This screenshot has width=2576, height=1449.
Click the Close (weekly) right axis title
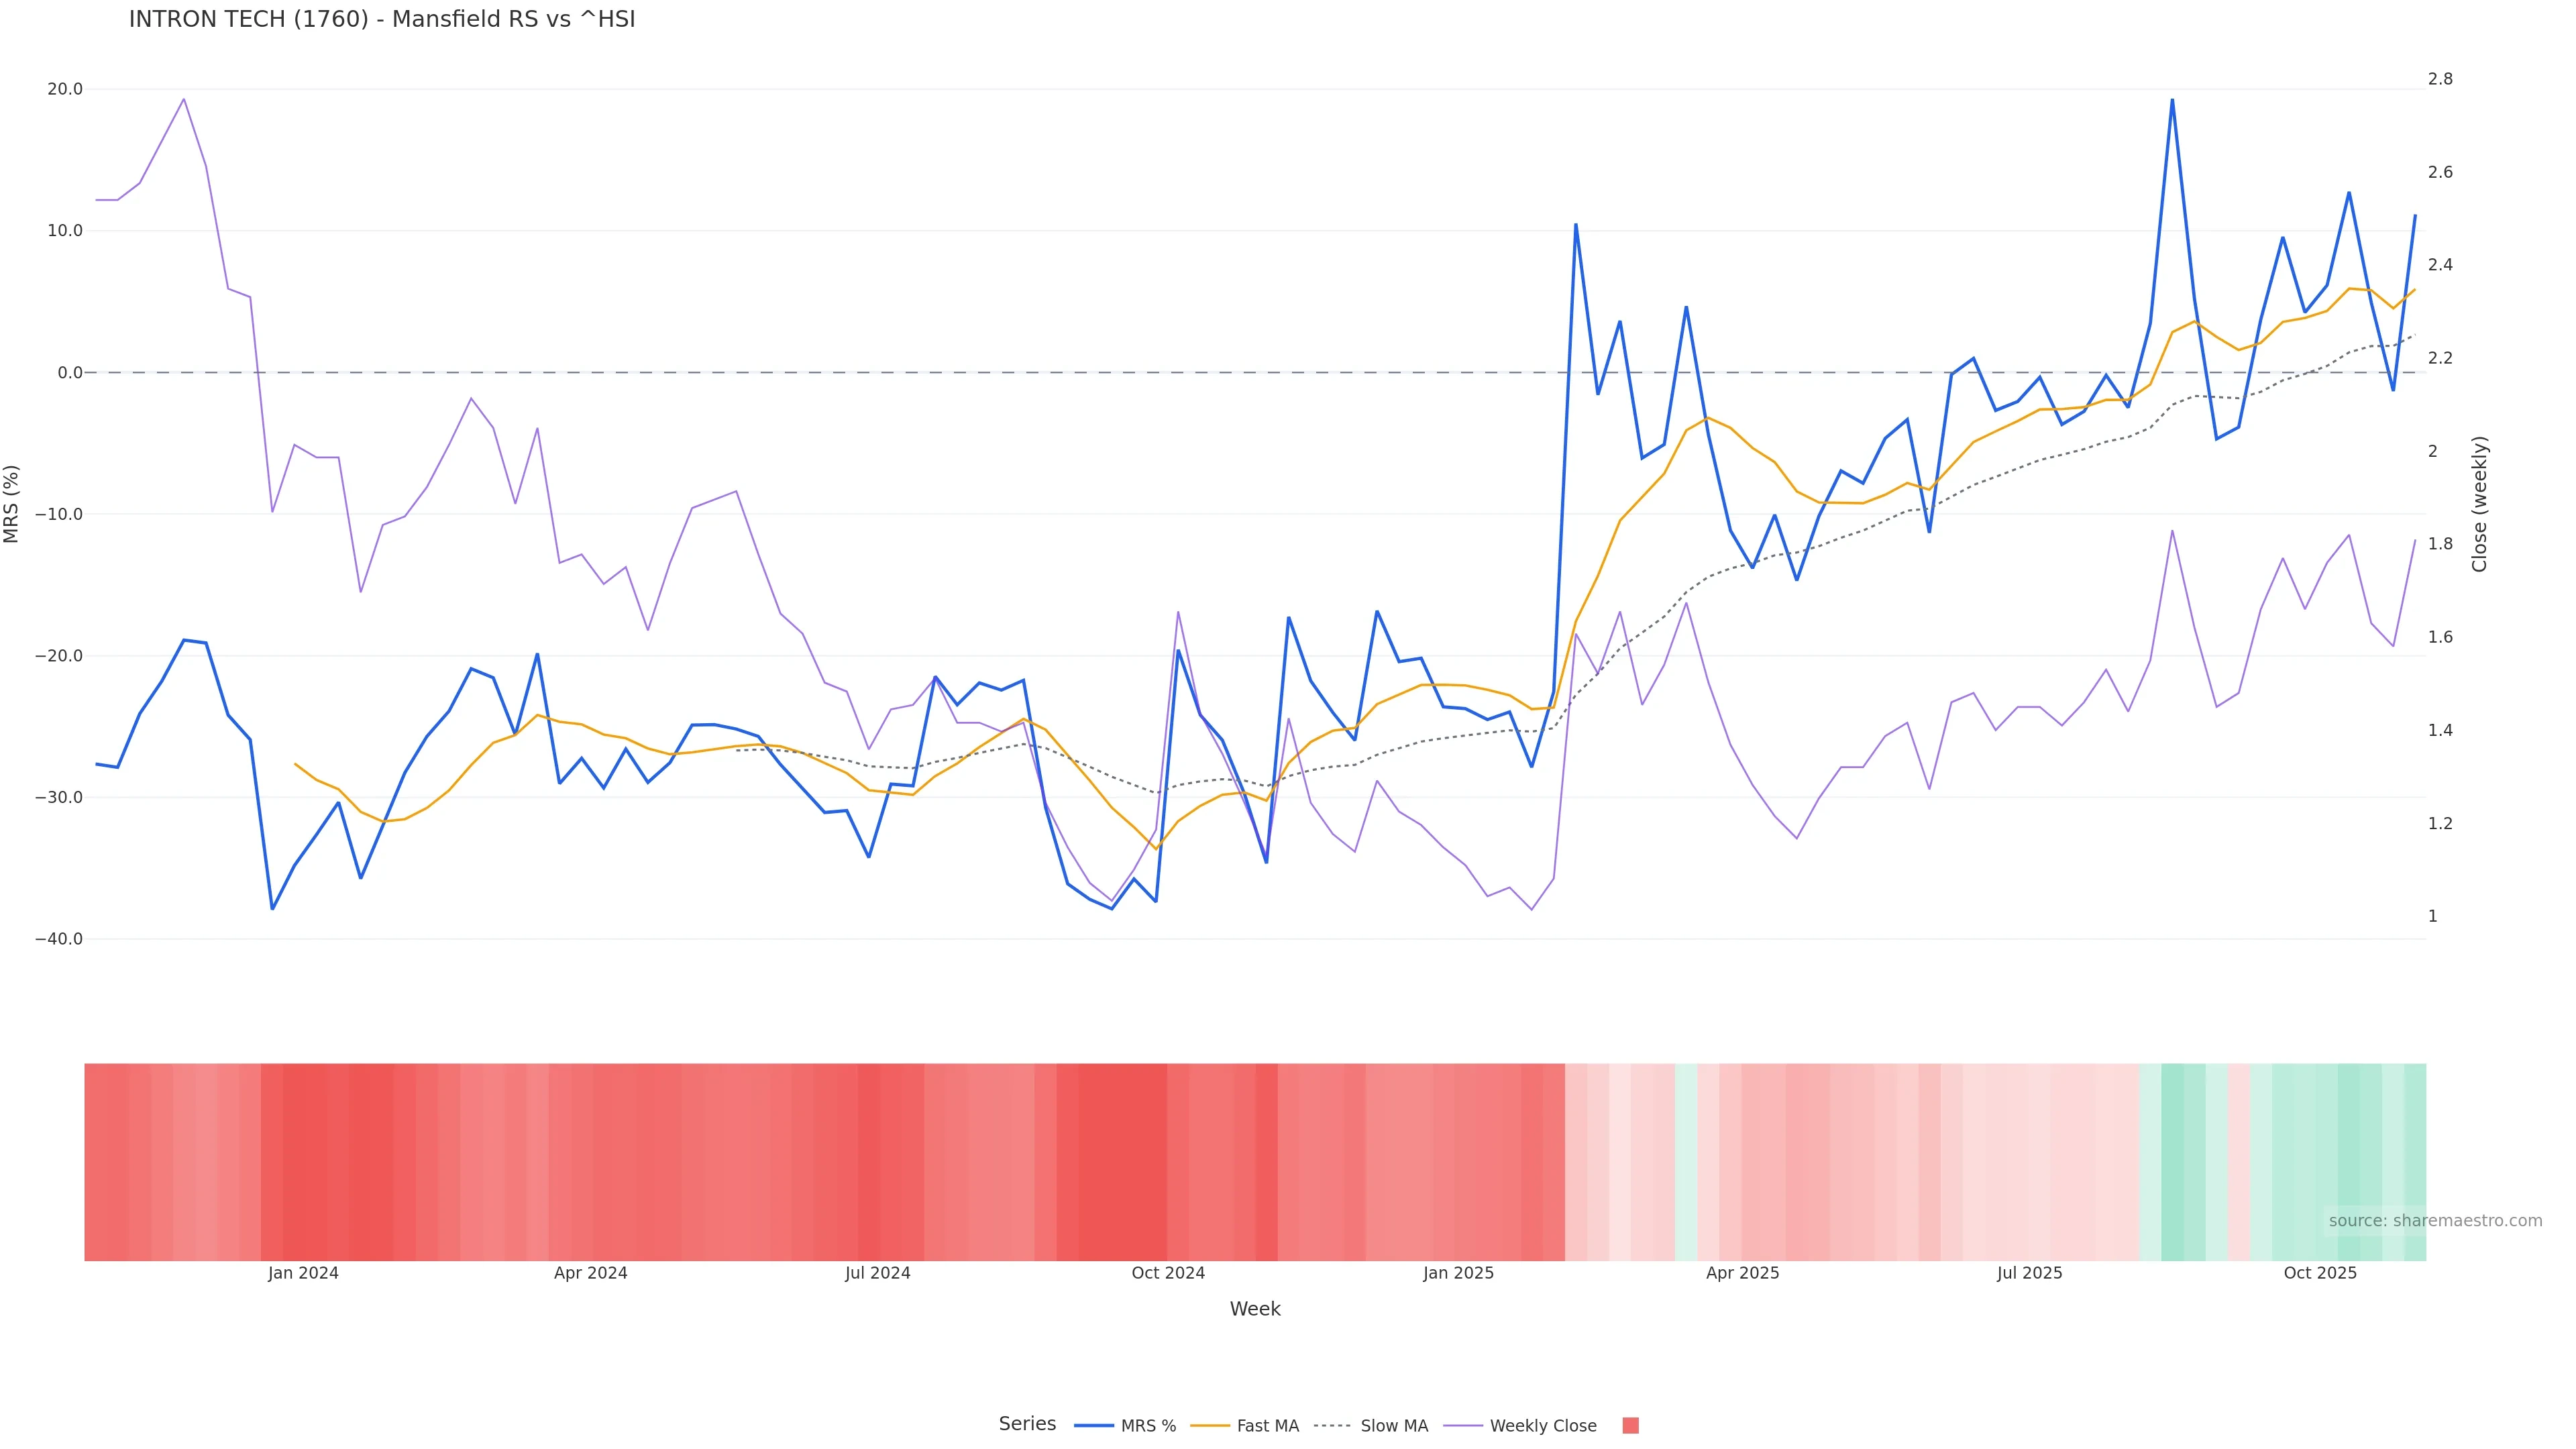tap(2479, 504)
